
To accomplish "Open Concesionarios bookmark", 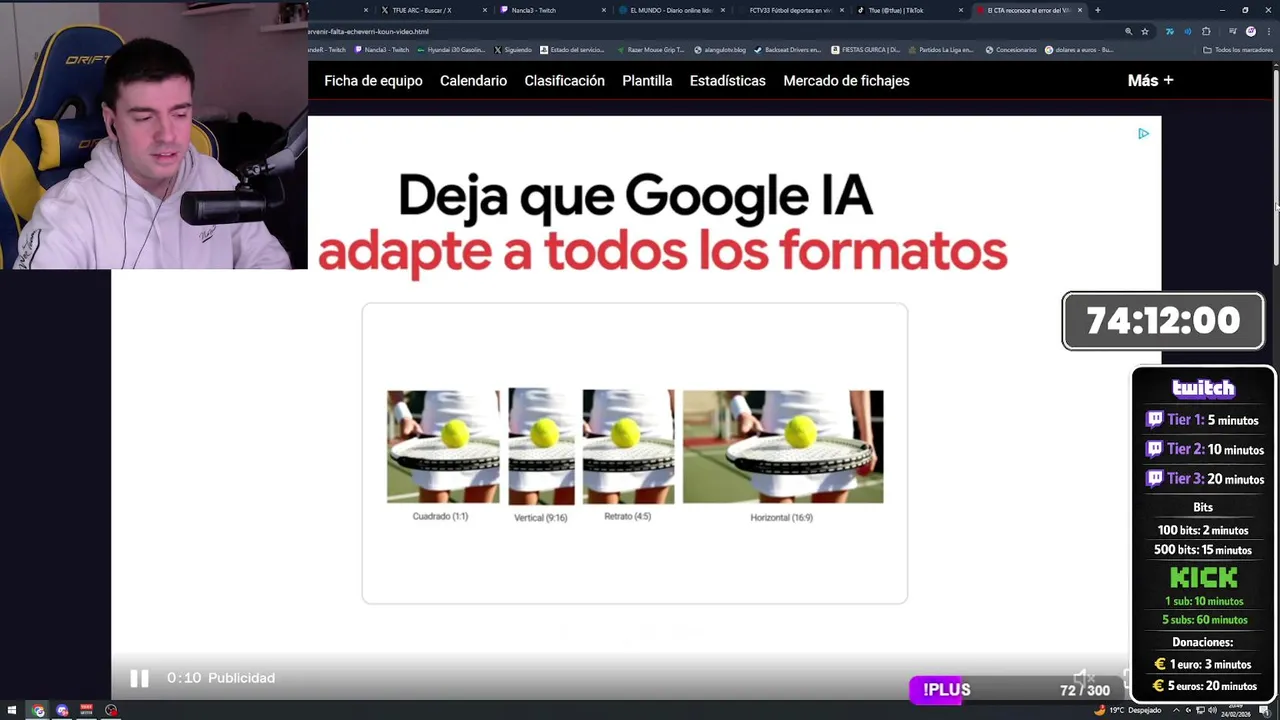I will pos(1011,49).
